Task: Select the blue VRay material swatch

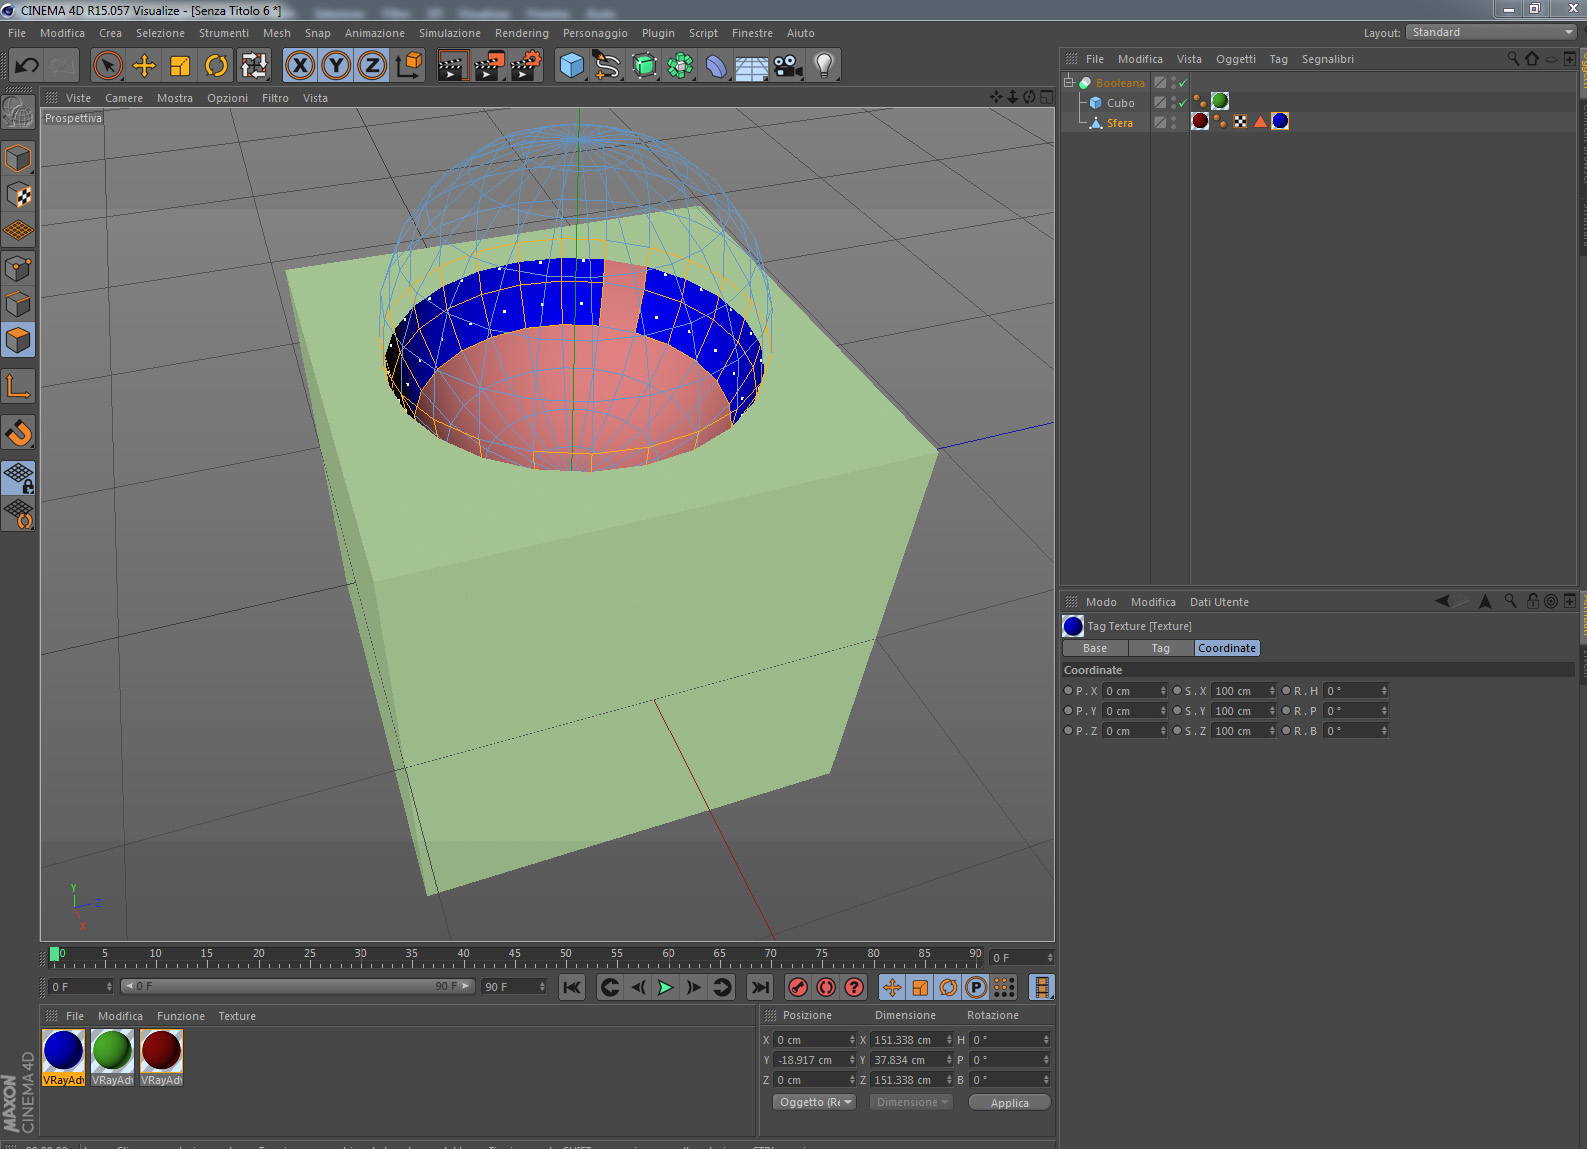Action: (63, 1052)
